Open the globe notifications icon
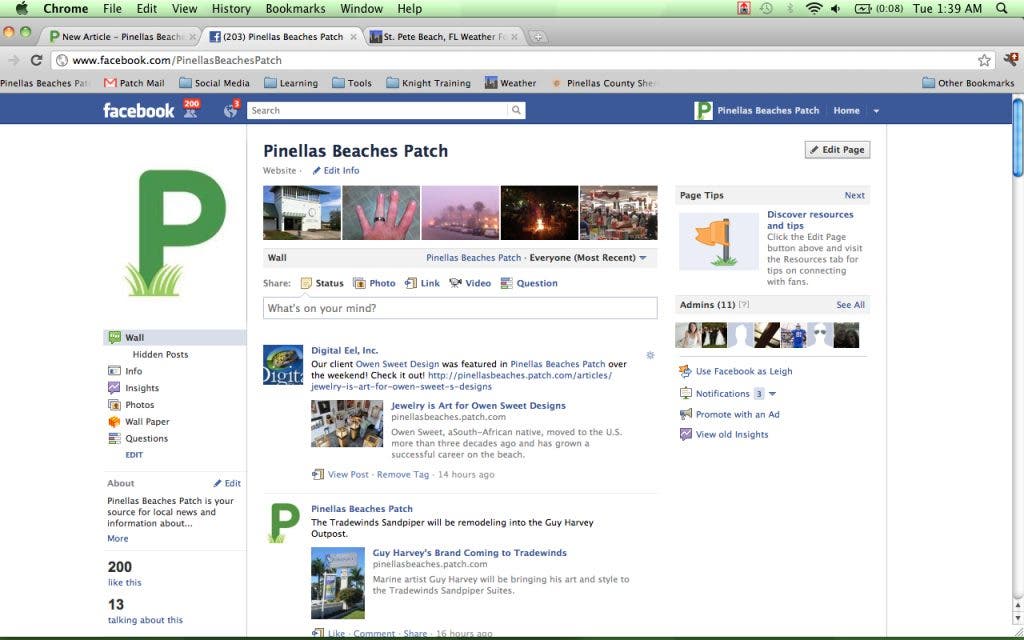 pyautogui.click(x=231, y=109)
